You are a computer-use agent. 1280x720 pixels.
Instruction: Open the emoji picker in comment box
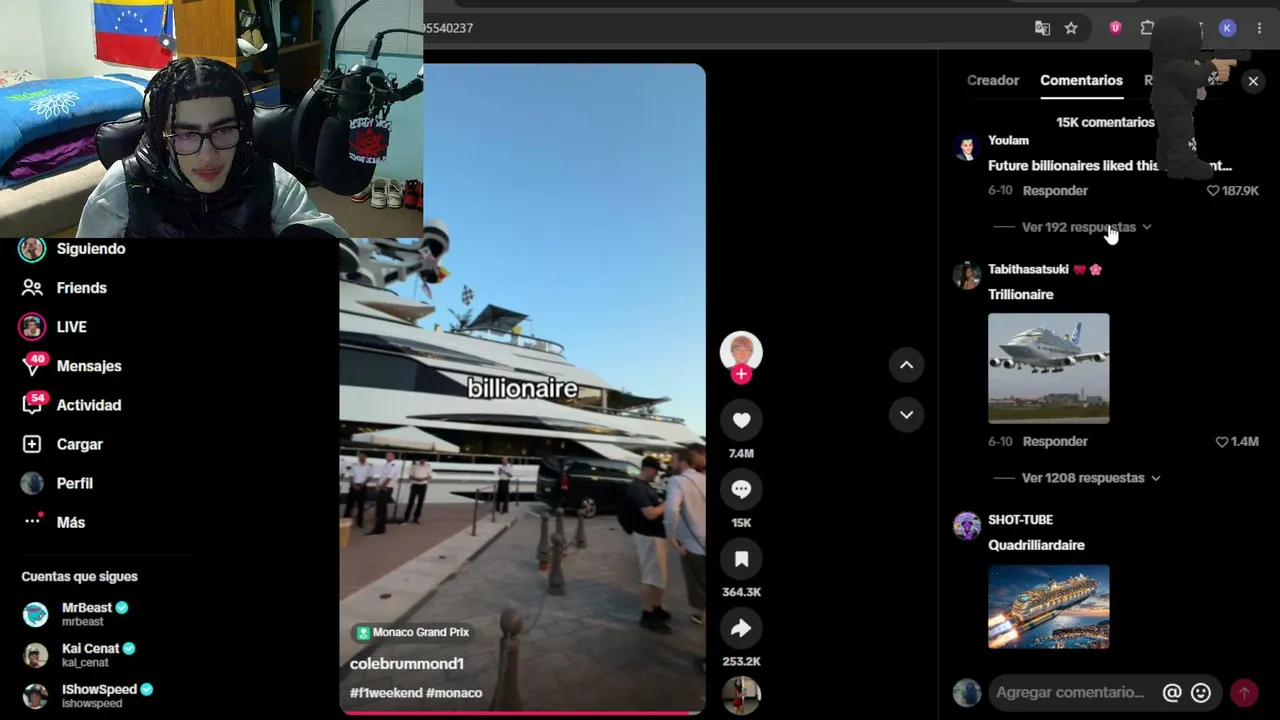[1201, 692]
